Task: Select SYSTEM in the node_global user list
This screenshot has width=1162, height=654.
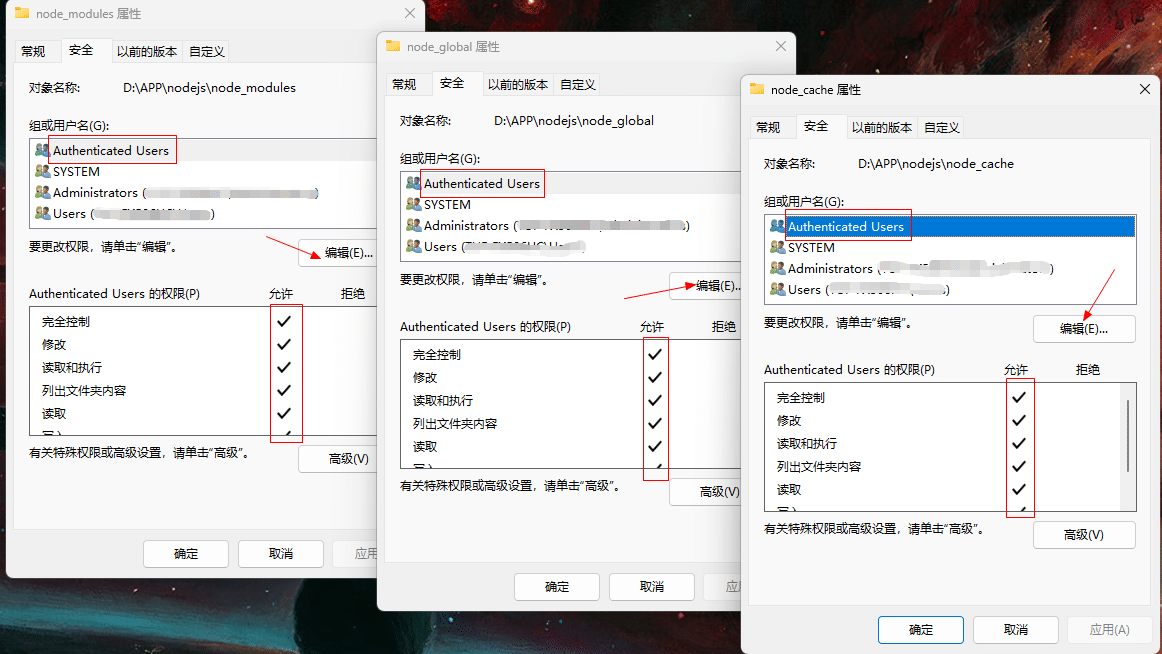Action: tap(447, 205)
